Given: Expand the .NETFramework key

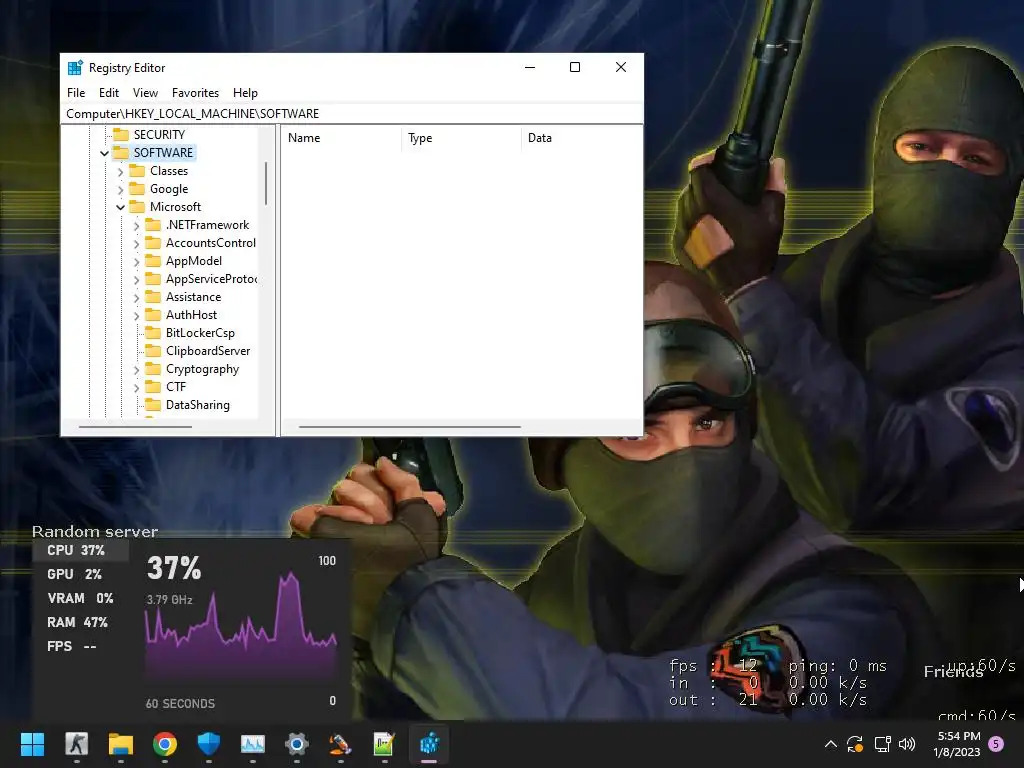Looking at the screenshot, I should click(x=136, y=226).
